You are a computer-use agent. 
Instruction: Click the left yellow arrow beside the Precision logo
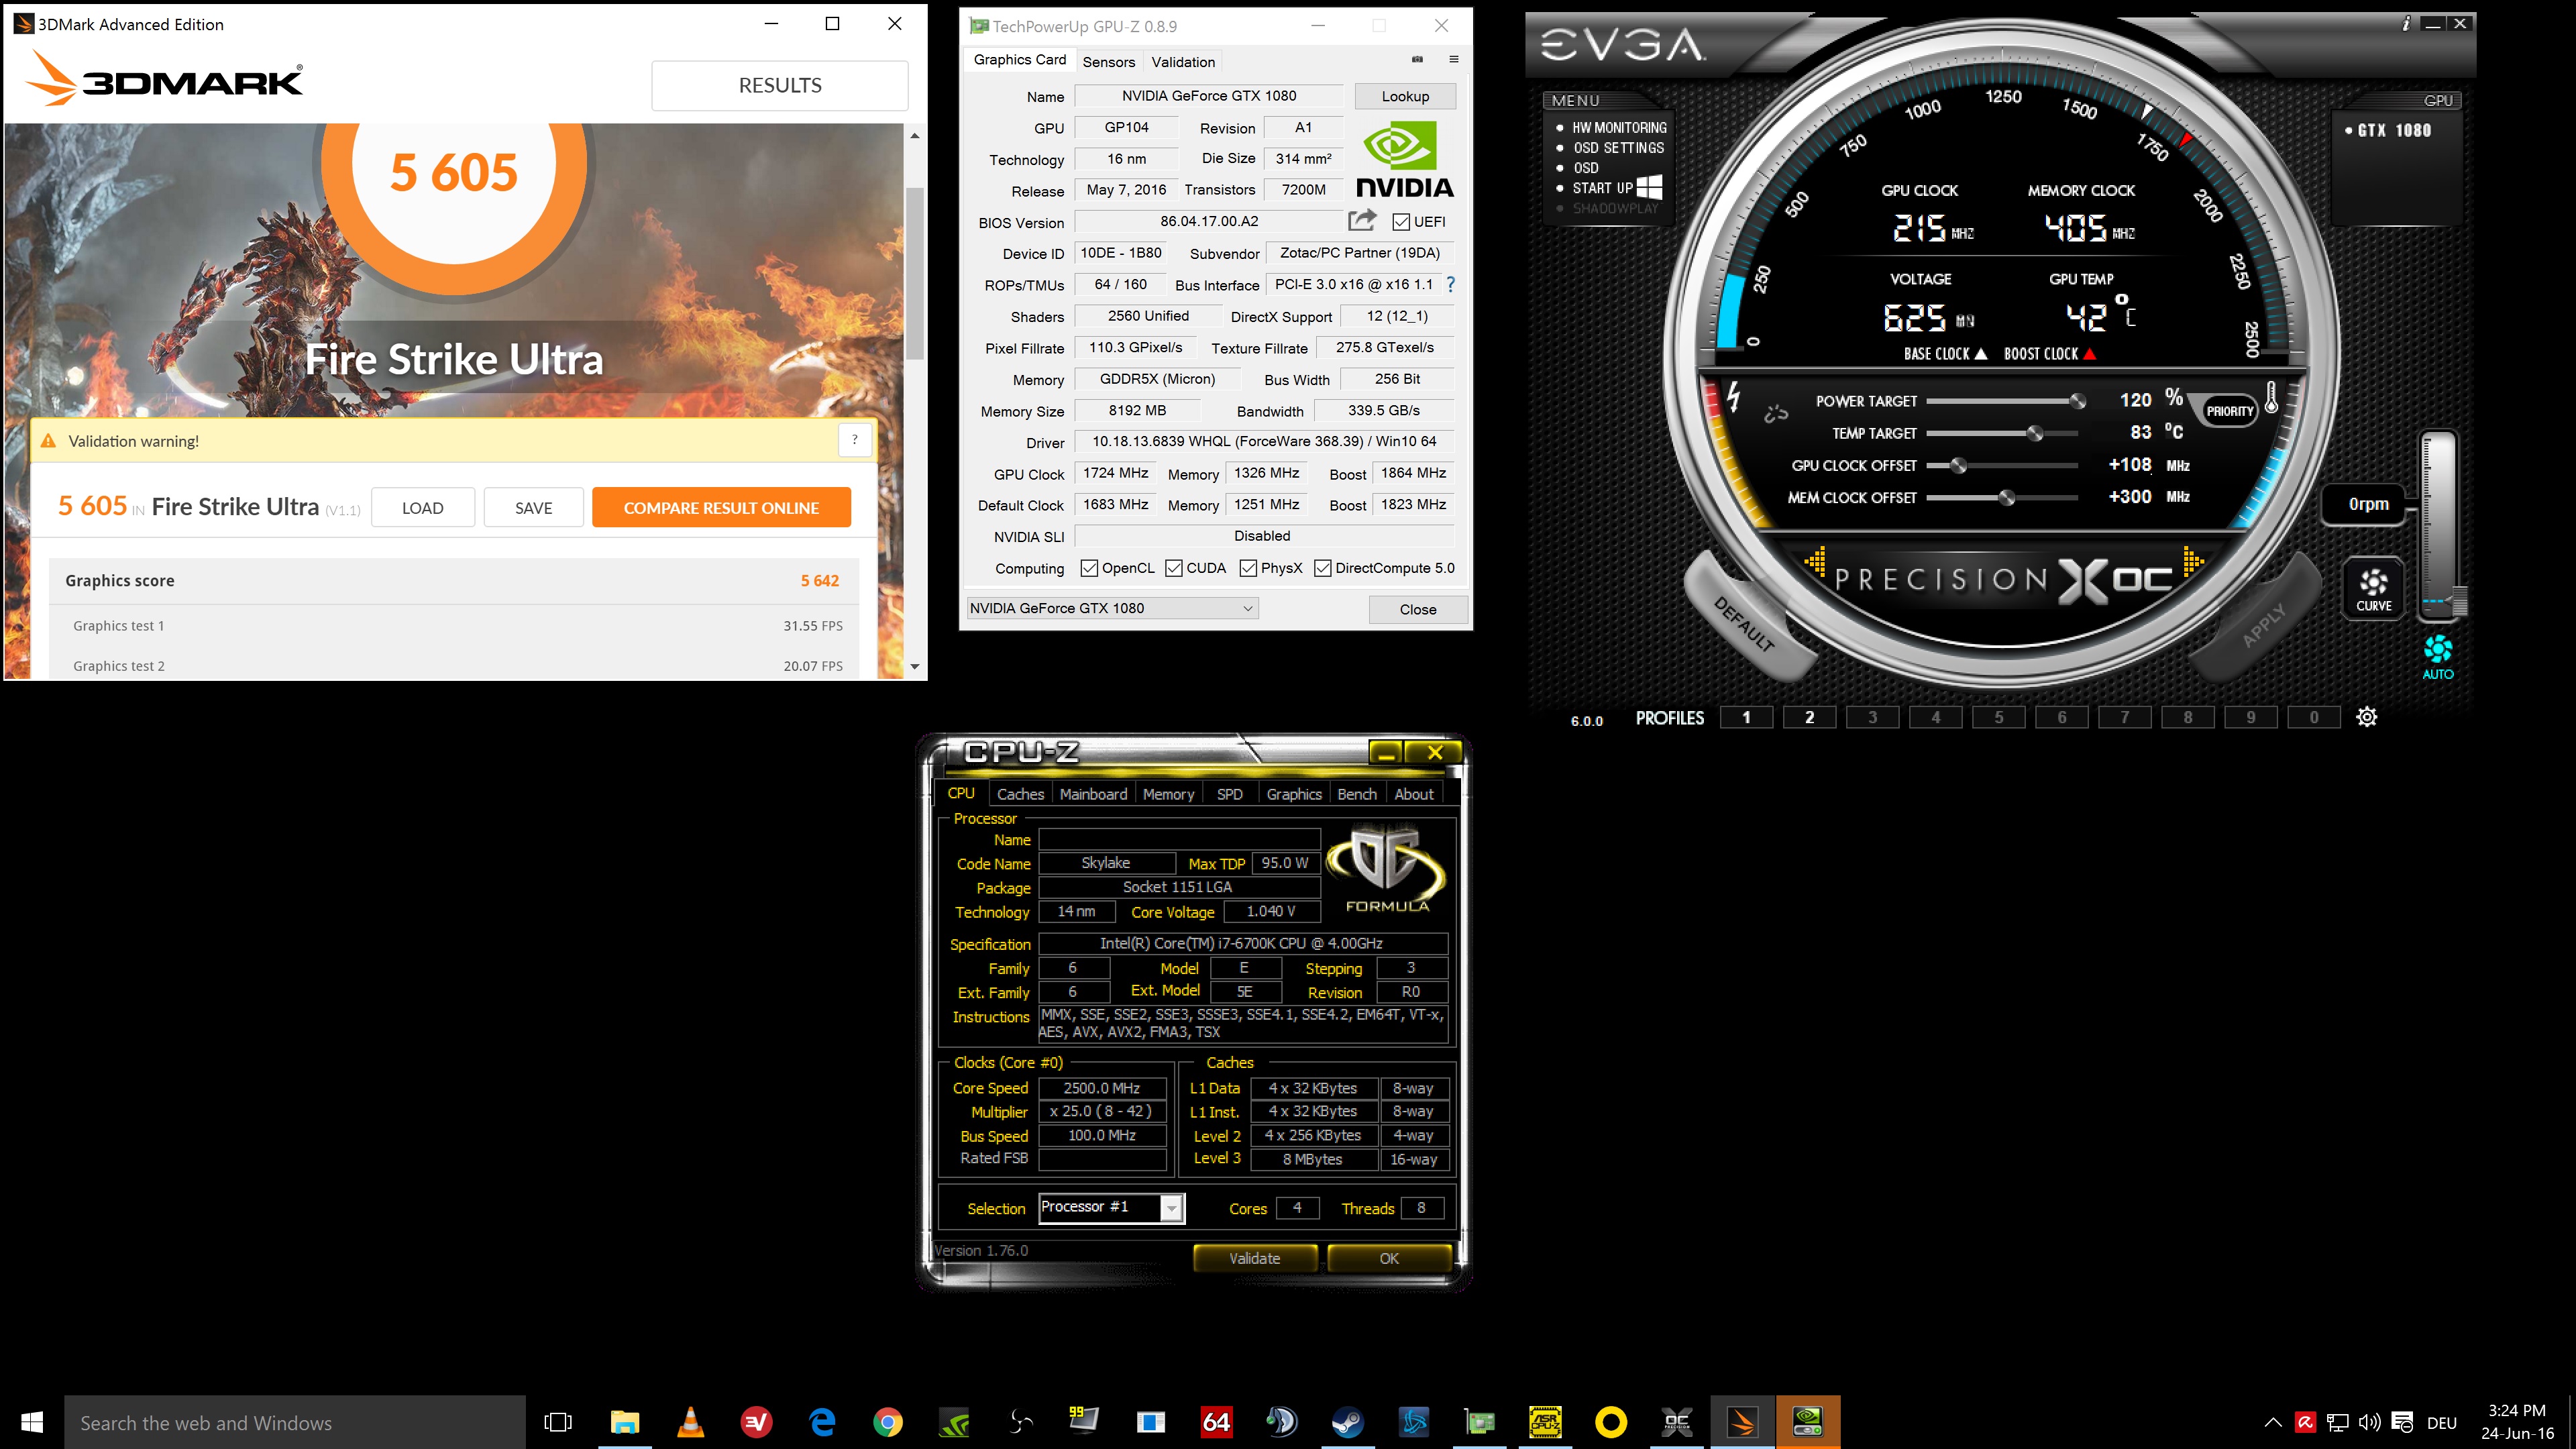click(1816, 561)
